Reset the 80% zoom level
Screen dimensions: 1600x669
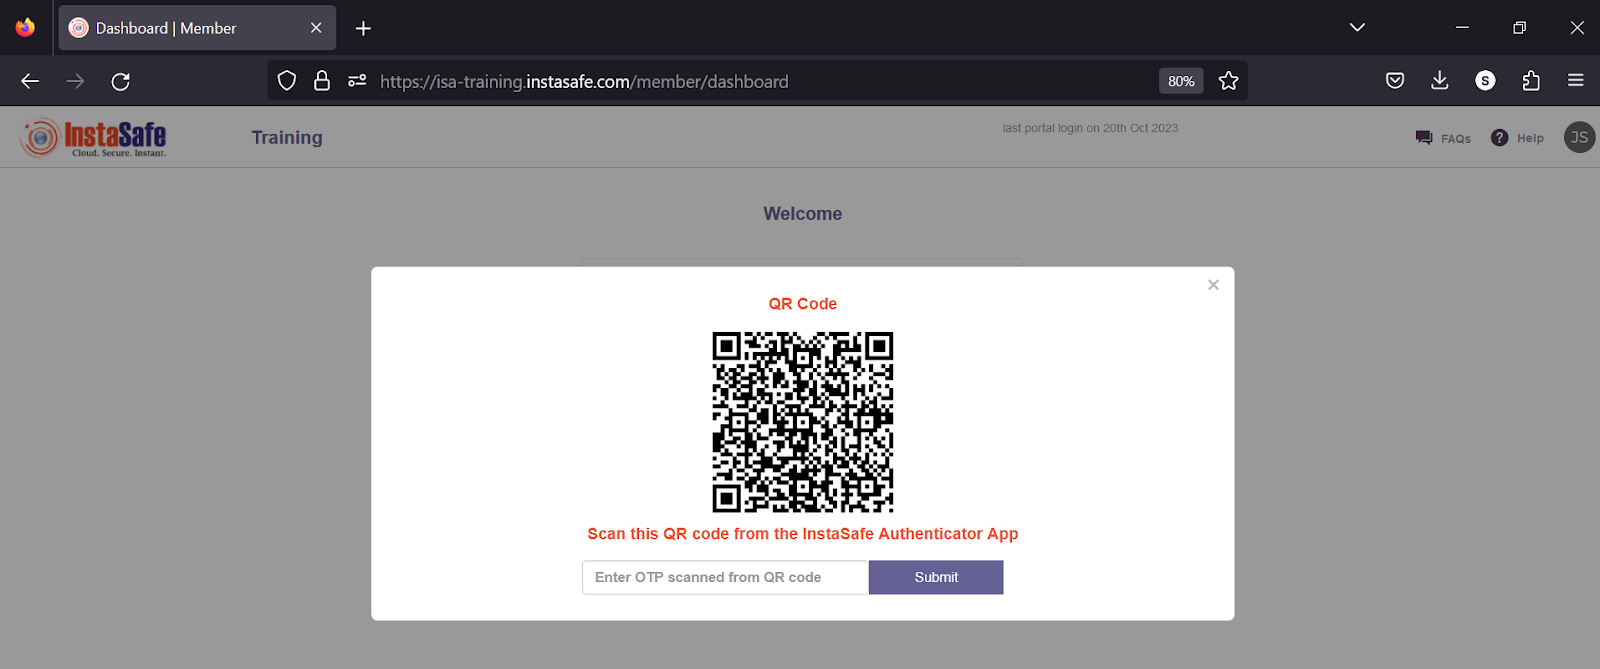tap(1181, 81)
